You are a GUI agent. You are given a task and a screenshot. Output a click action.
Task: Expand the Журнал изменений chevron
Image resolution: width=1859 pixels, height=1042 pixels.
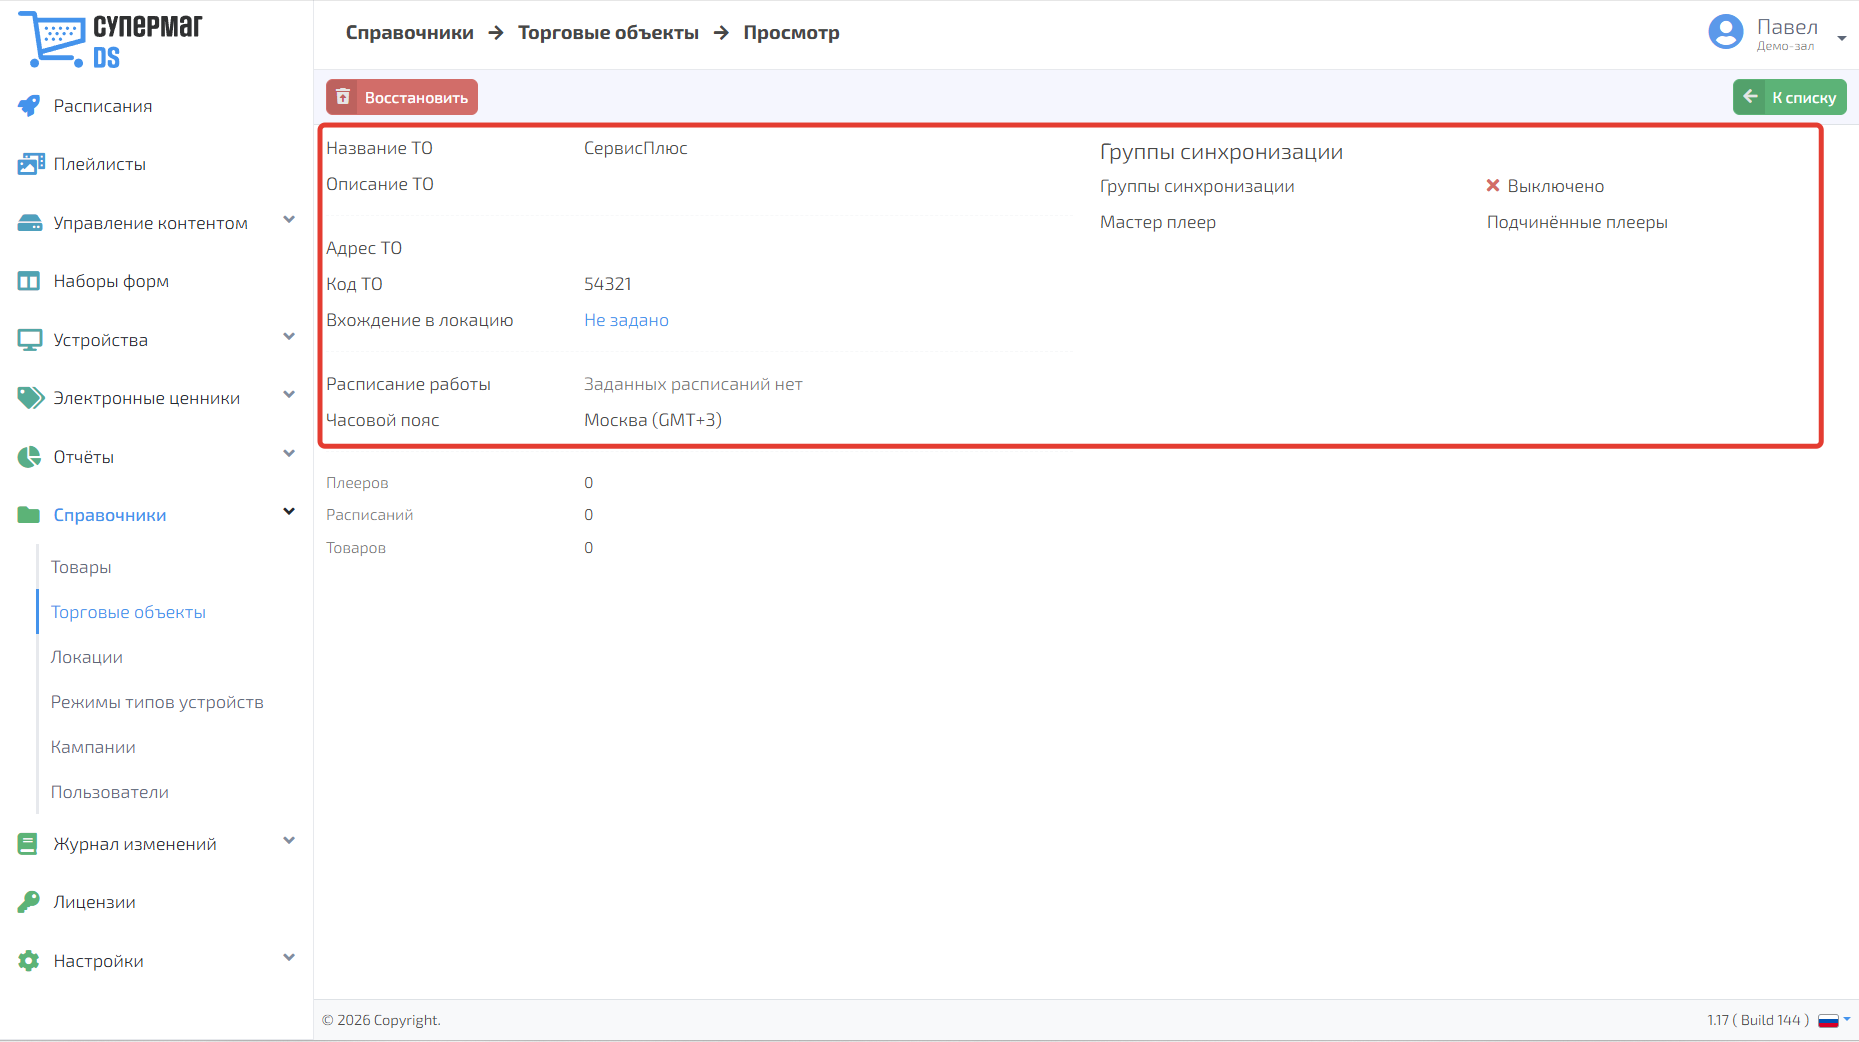(x=289, y=841)
